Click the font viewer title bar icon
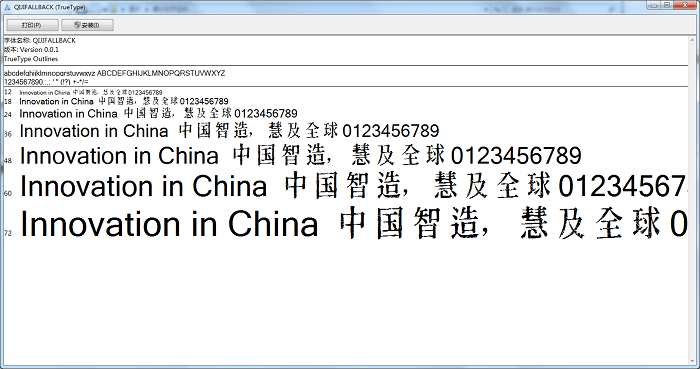The height and width of the screenshot is (369, 700). [x=7, y=7]
